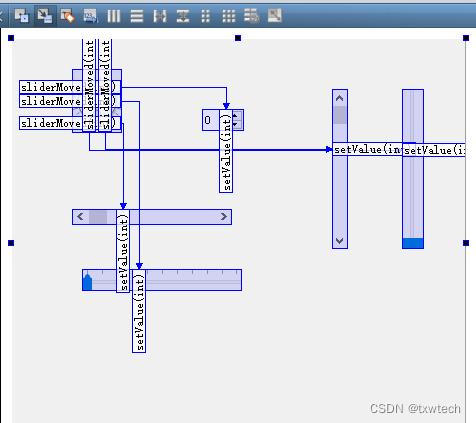Lay out horizontally in splitter
476x423 pixels.
pos(160,16)
